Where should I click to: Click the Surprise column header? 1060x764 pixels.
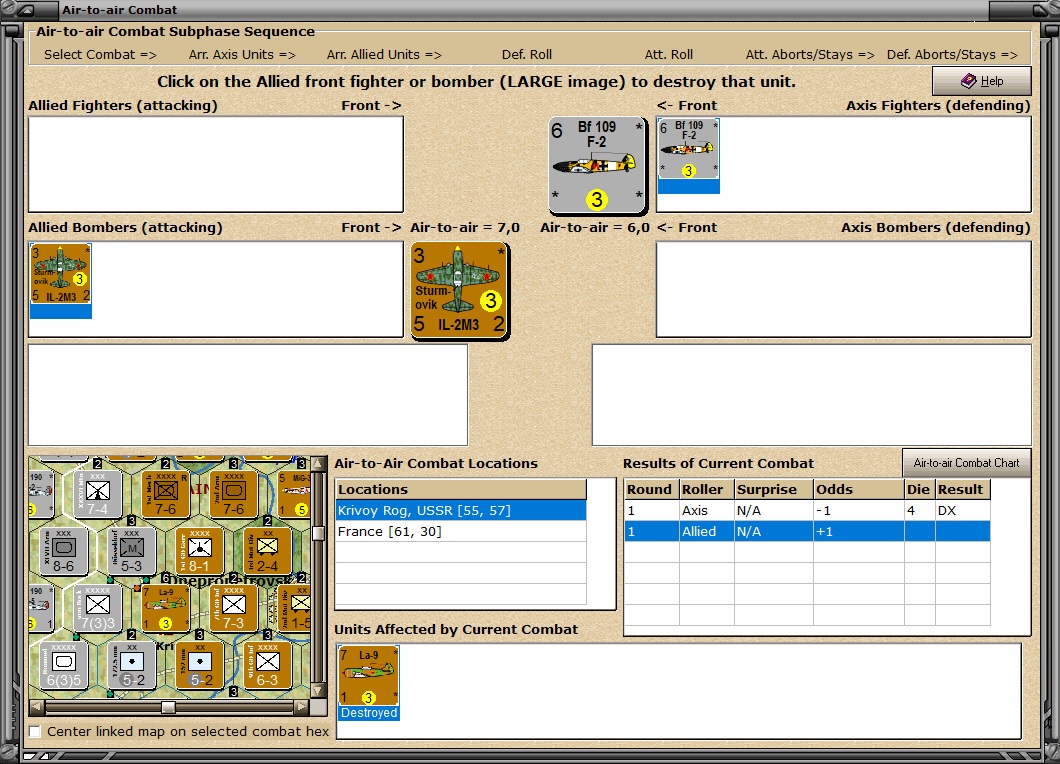click(x=773, y=490)
